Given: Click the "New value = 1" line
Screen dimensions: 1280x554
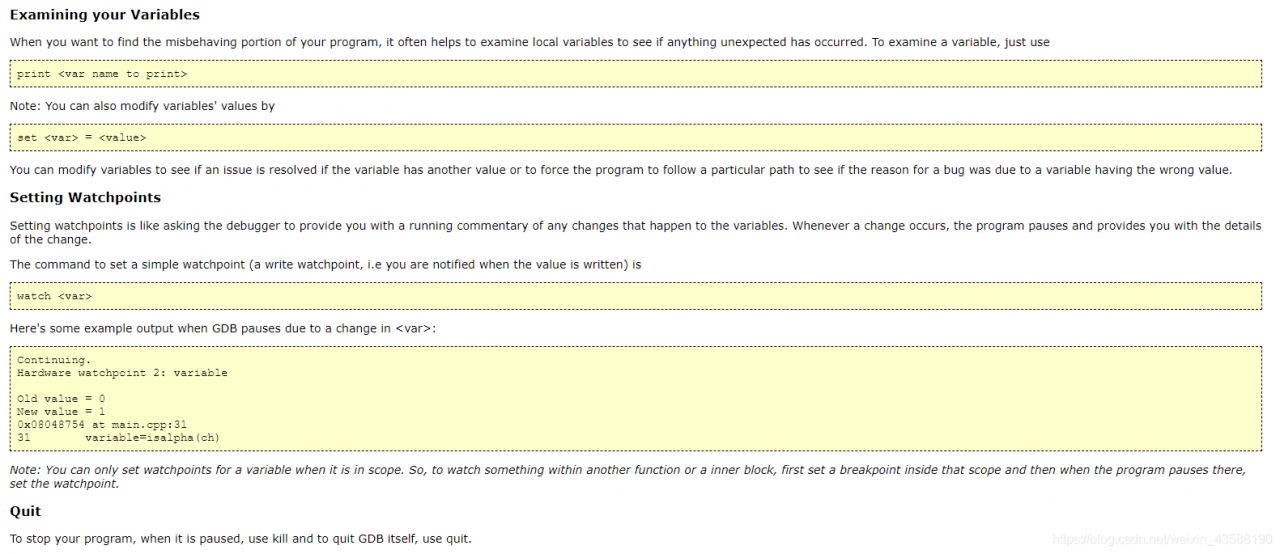Looking at the screenshot, I should pyautogui.click(x=61, y=412).
